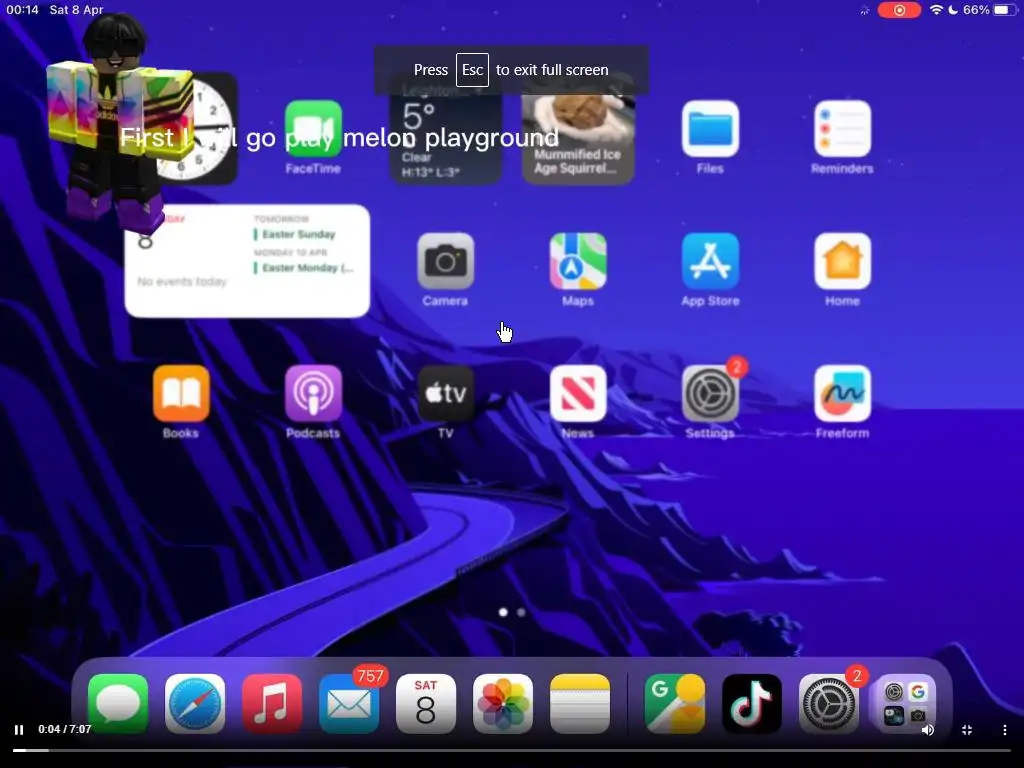Viewport: 1024px width, 768px height.
Task: Launch the Books app
Action: tap(181, 393)
